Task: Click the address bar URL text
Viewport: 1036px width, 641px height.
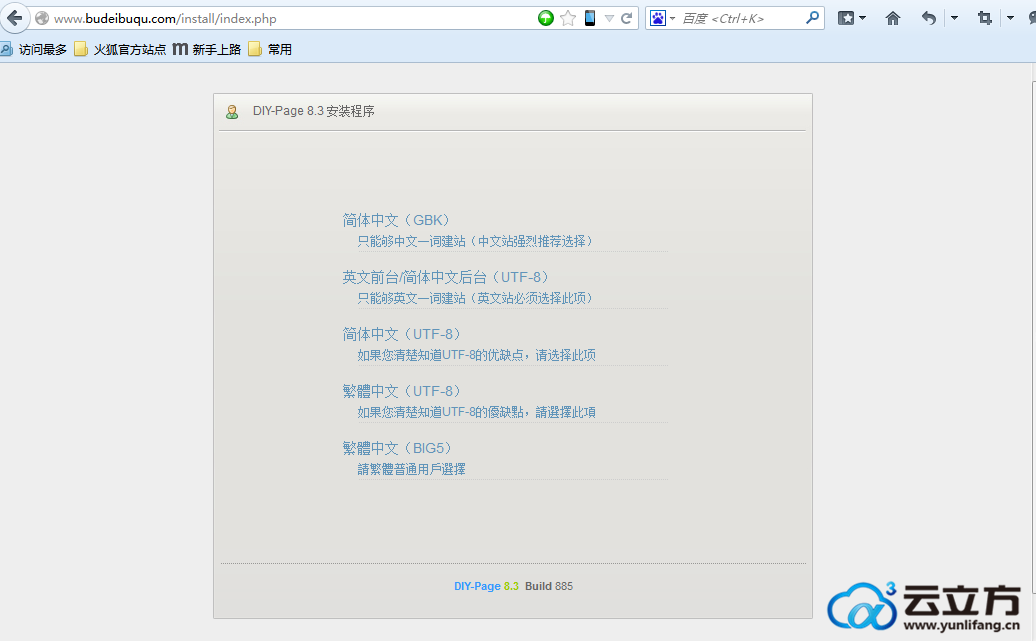Action: (x=165, y=19)
